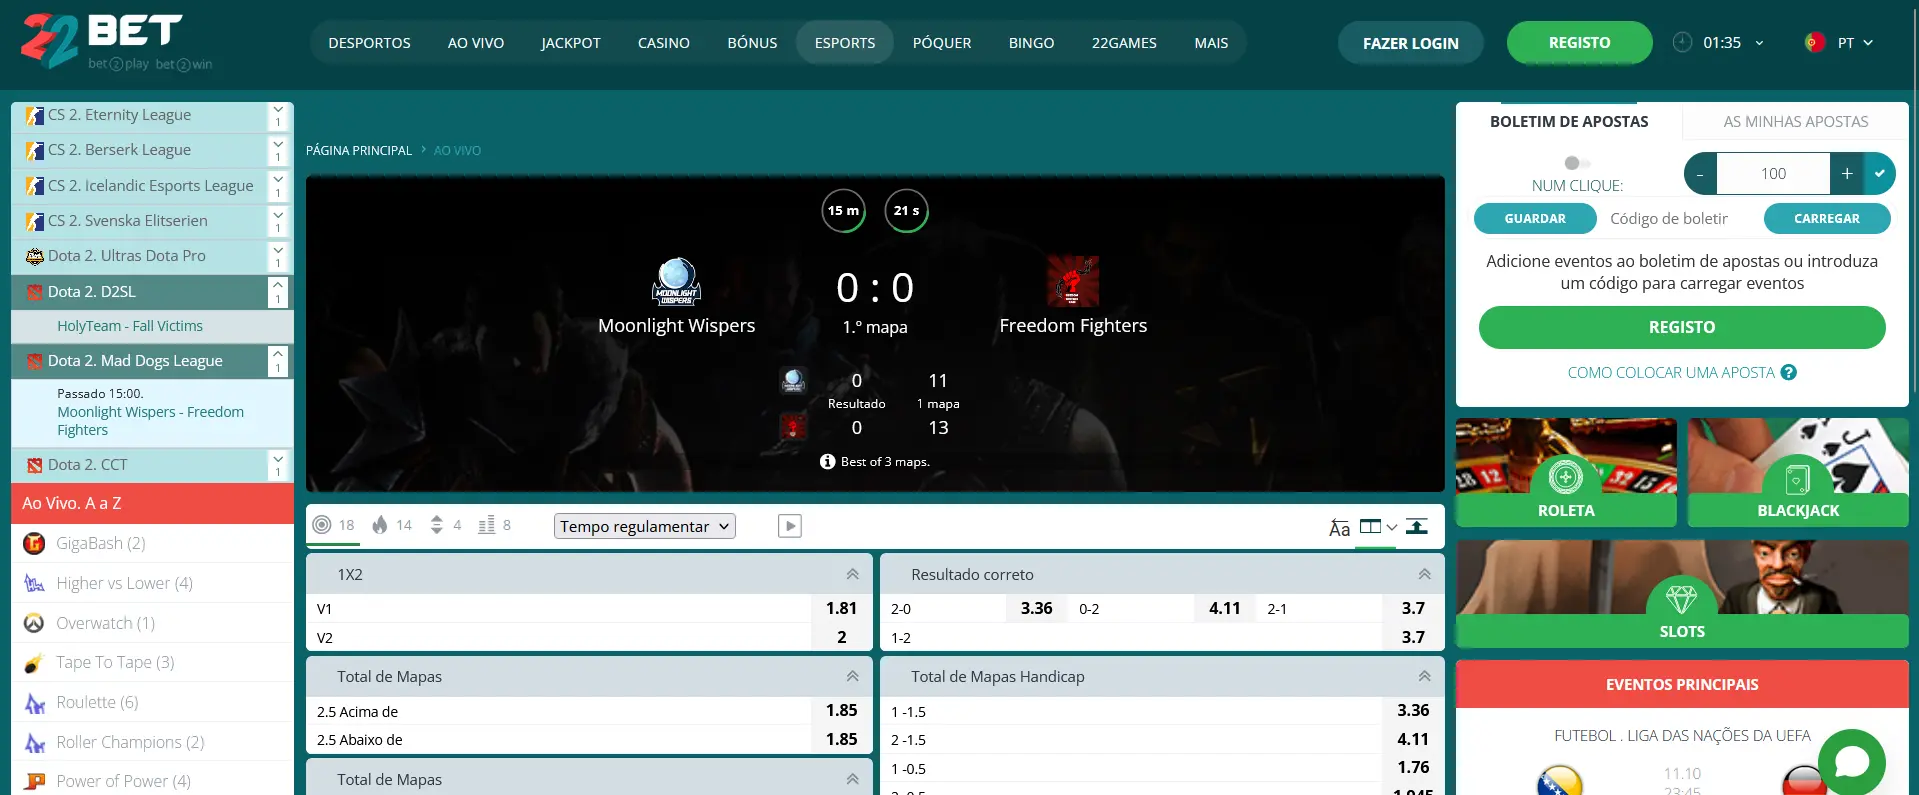Click the column layout icon

(x=1371, y=527)
